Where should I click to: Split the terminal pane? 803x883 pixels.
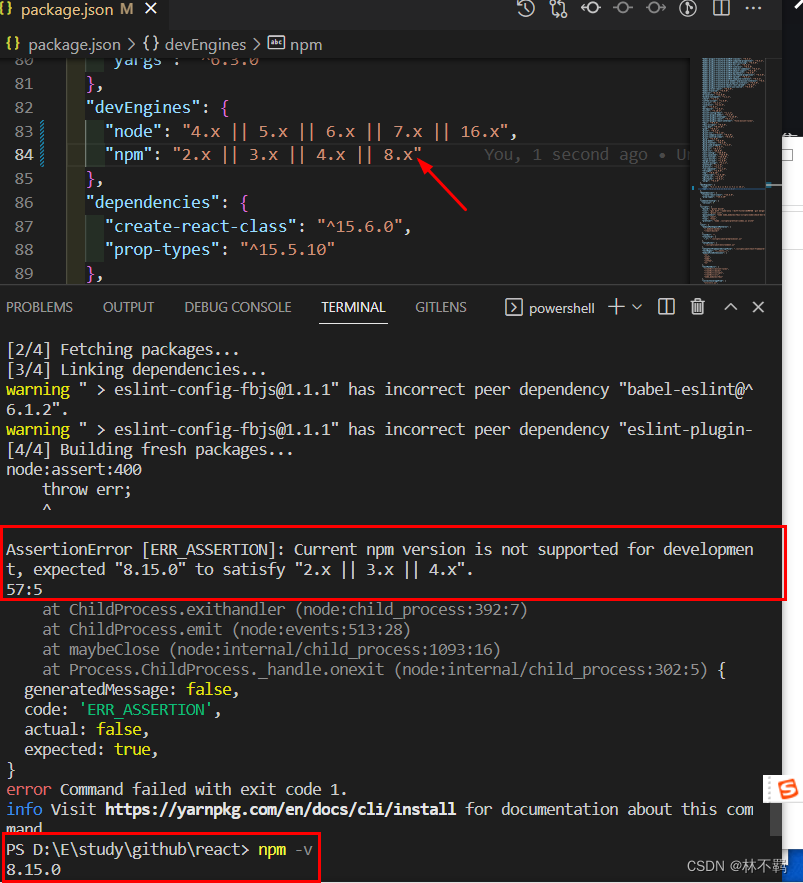(x=666, y=307)
